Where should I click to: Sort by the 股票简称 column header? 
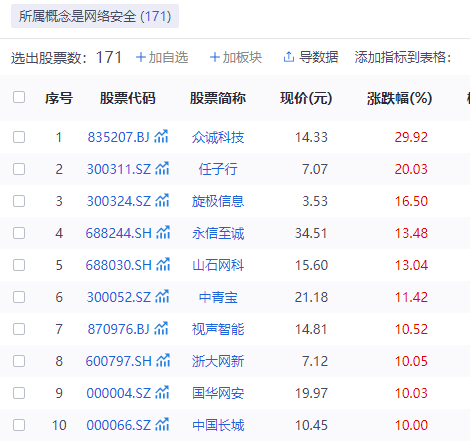click(218, 98)
